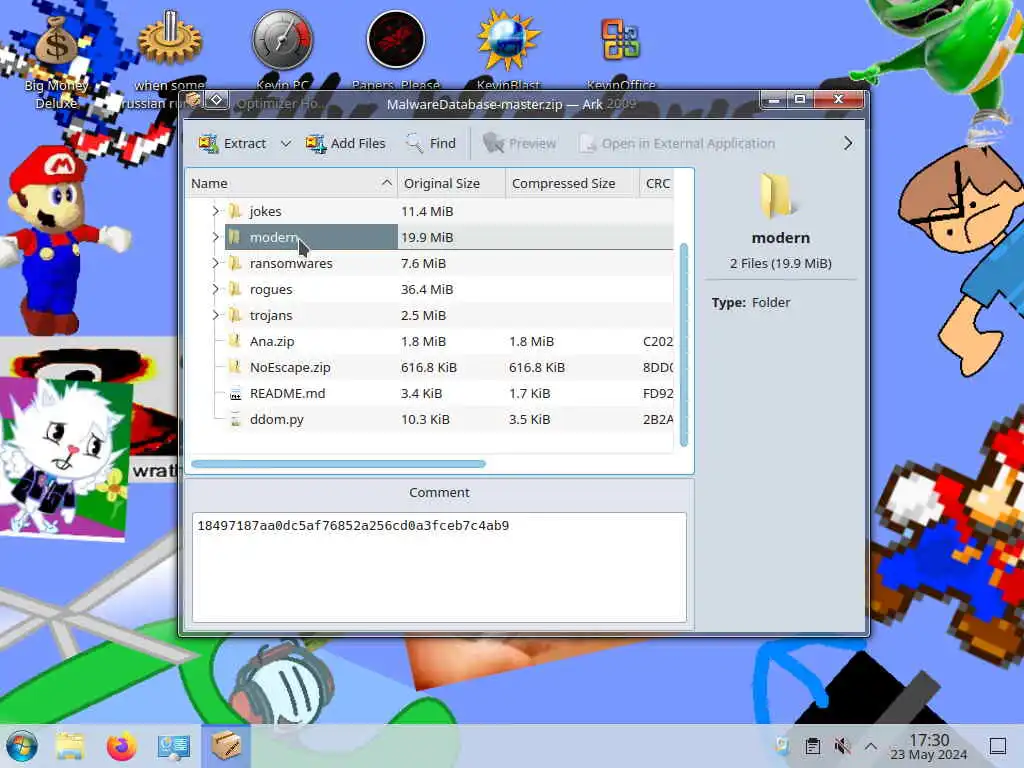Click the modern folder icon in info panel
Image resolution: width=1024 pixels, height=768 pixels.
[780, 195]
